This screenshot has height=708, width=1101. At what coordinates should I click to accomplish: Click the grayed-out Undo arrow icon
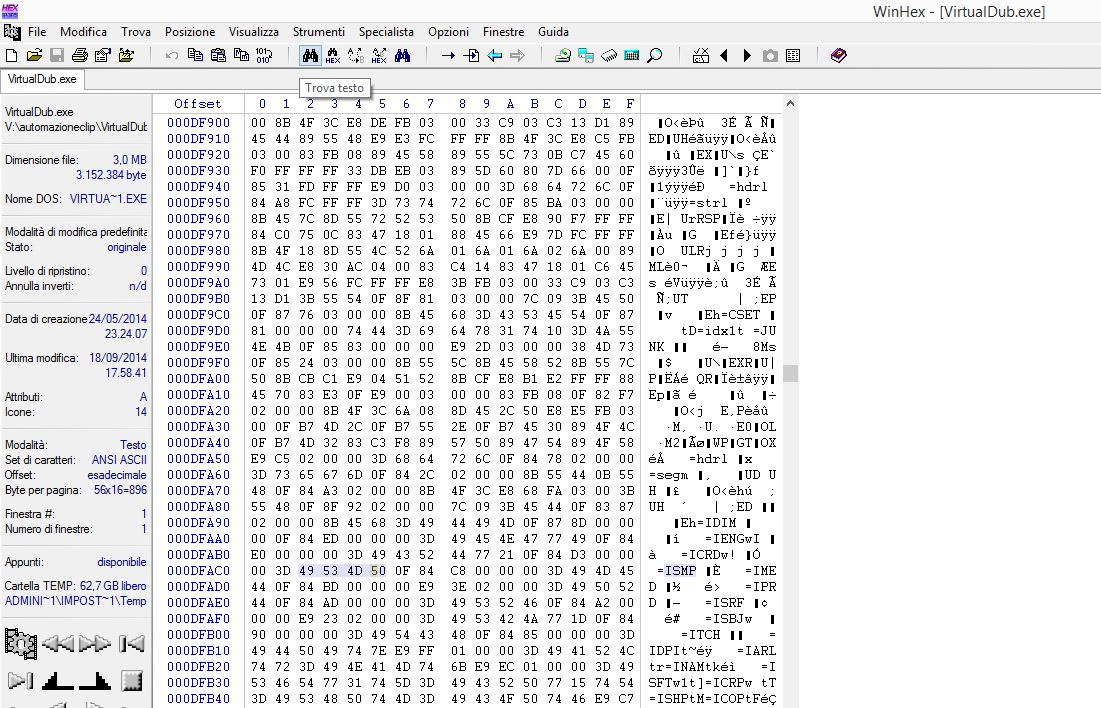pos(172,55)
